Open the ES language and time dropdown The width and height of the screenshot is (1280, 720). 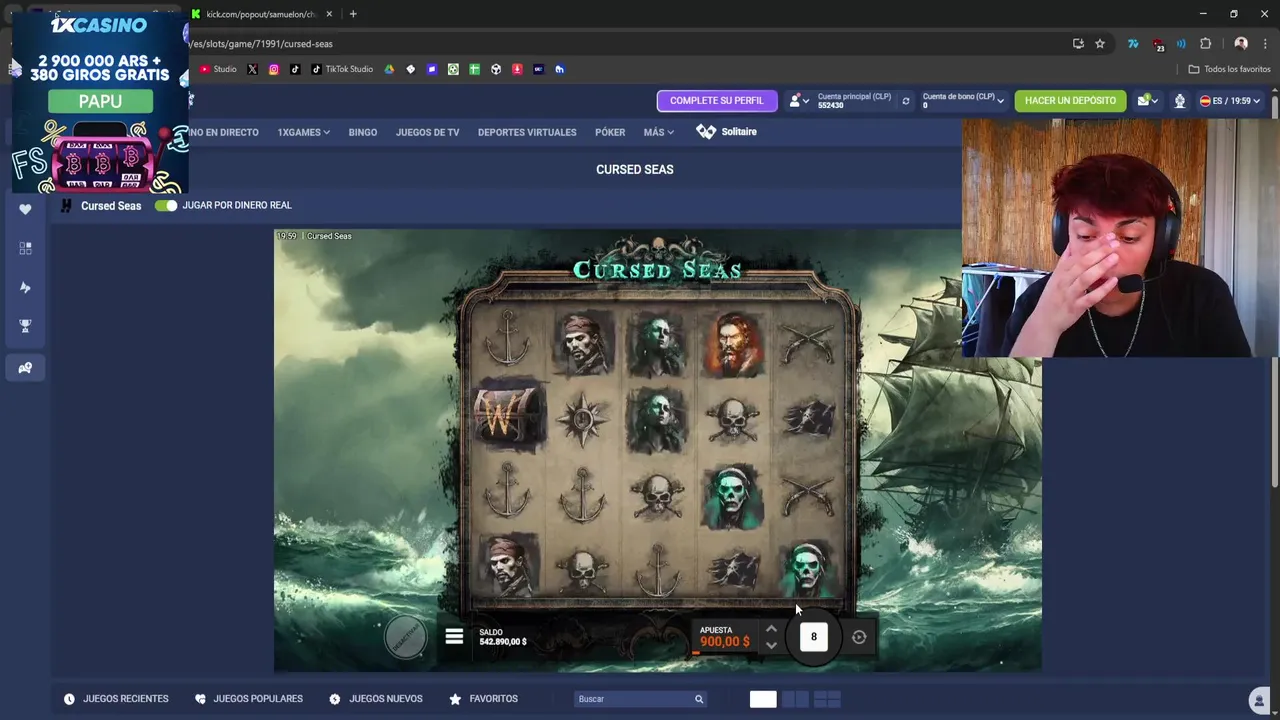(x=1229, y=101)
